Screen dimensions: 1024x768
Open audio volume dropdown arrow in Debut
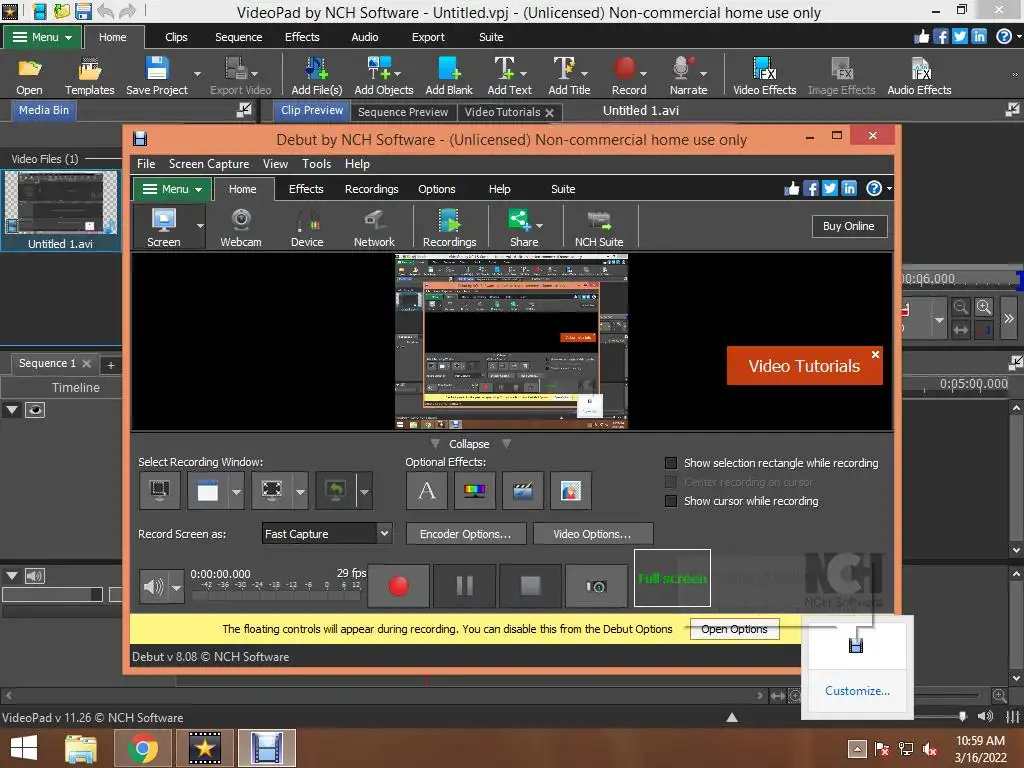click(x=176, y=587)
